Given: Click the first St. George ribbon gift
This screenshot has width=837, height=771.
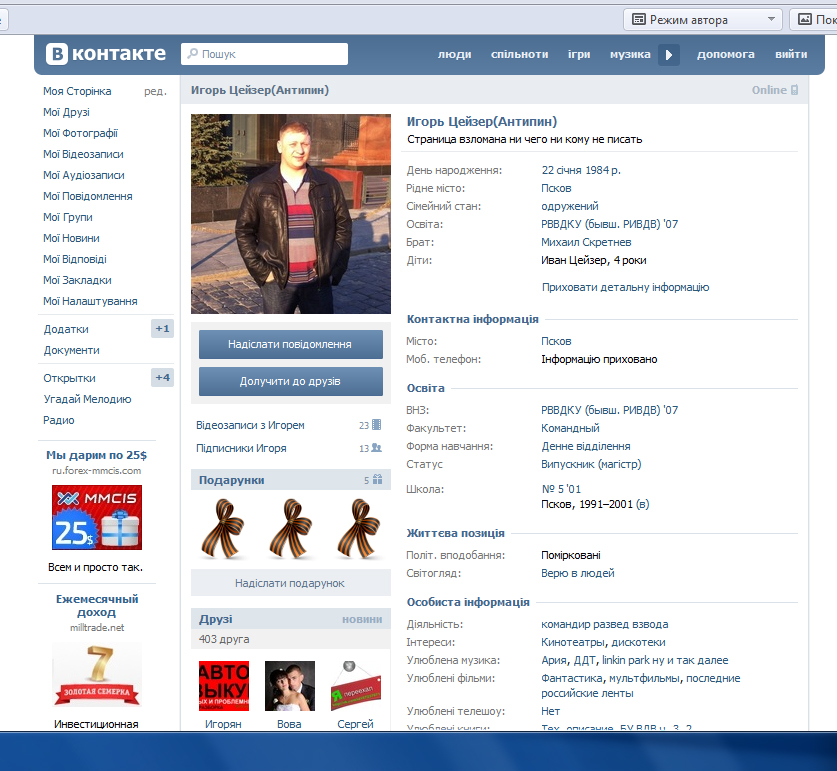Looking at the screenshot, I should 223,529.
